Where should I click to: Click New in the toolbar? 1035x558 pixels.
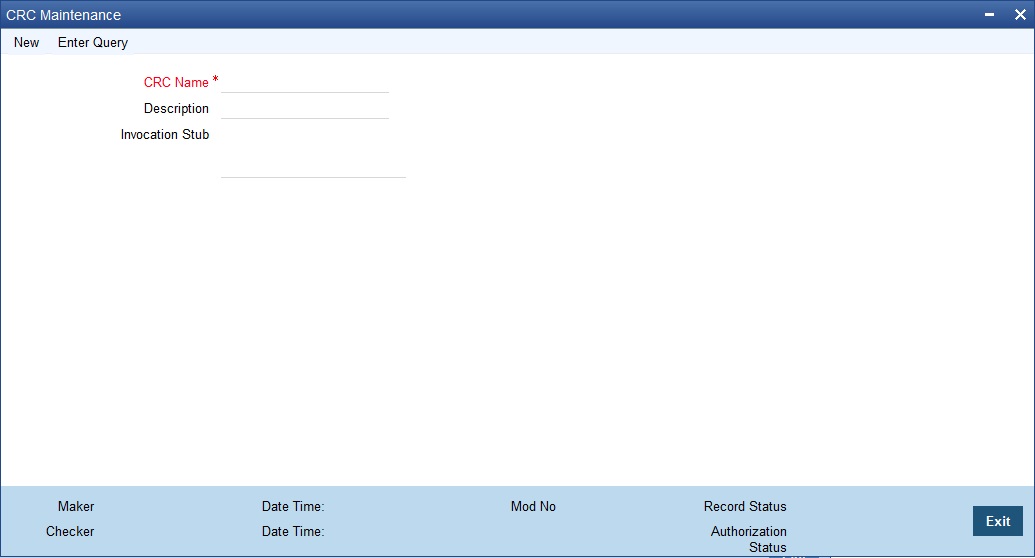(x=26, y=42)
